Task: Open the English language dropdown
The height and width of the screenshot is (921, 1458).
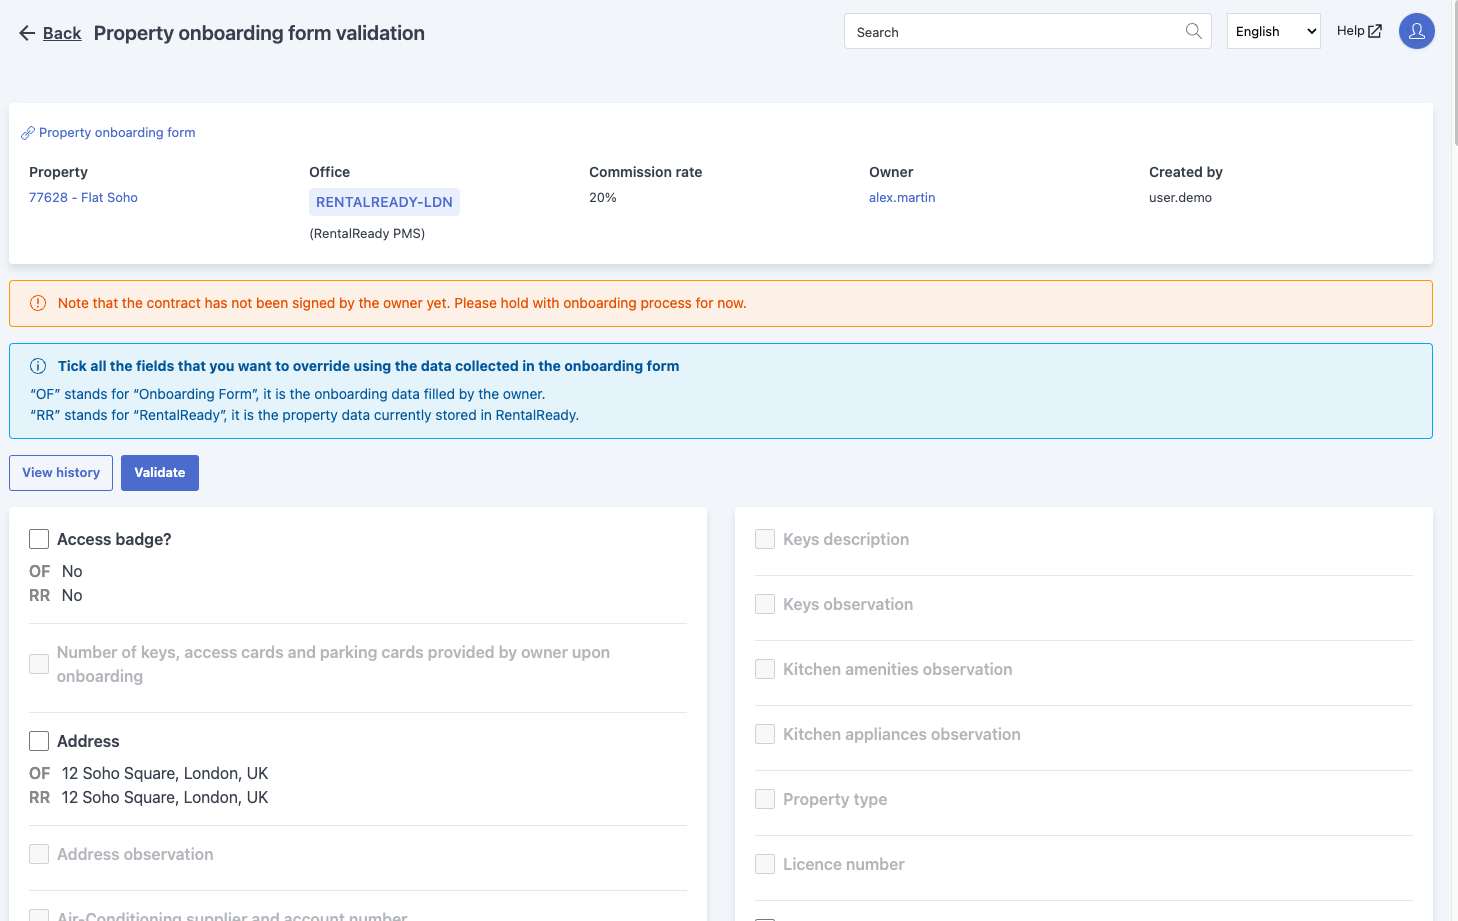Action: click(1273, 31)
